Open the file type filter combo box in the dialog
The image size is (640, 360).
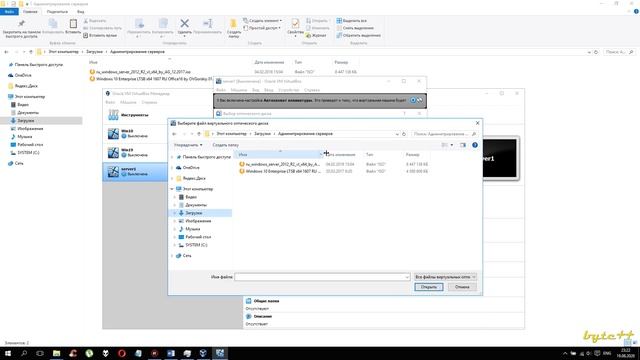(445, 277)
